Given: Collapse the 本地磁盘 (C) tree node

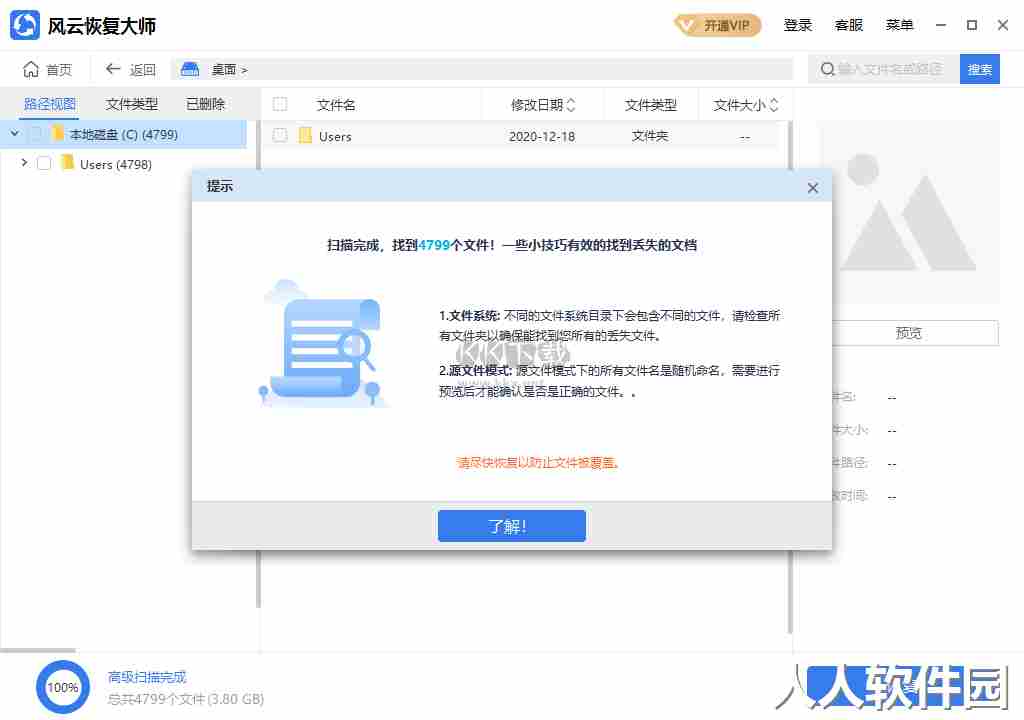Looking at the screenshot, I should point(15,134).
